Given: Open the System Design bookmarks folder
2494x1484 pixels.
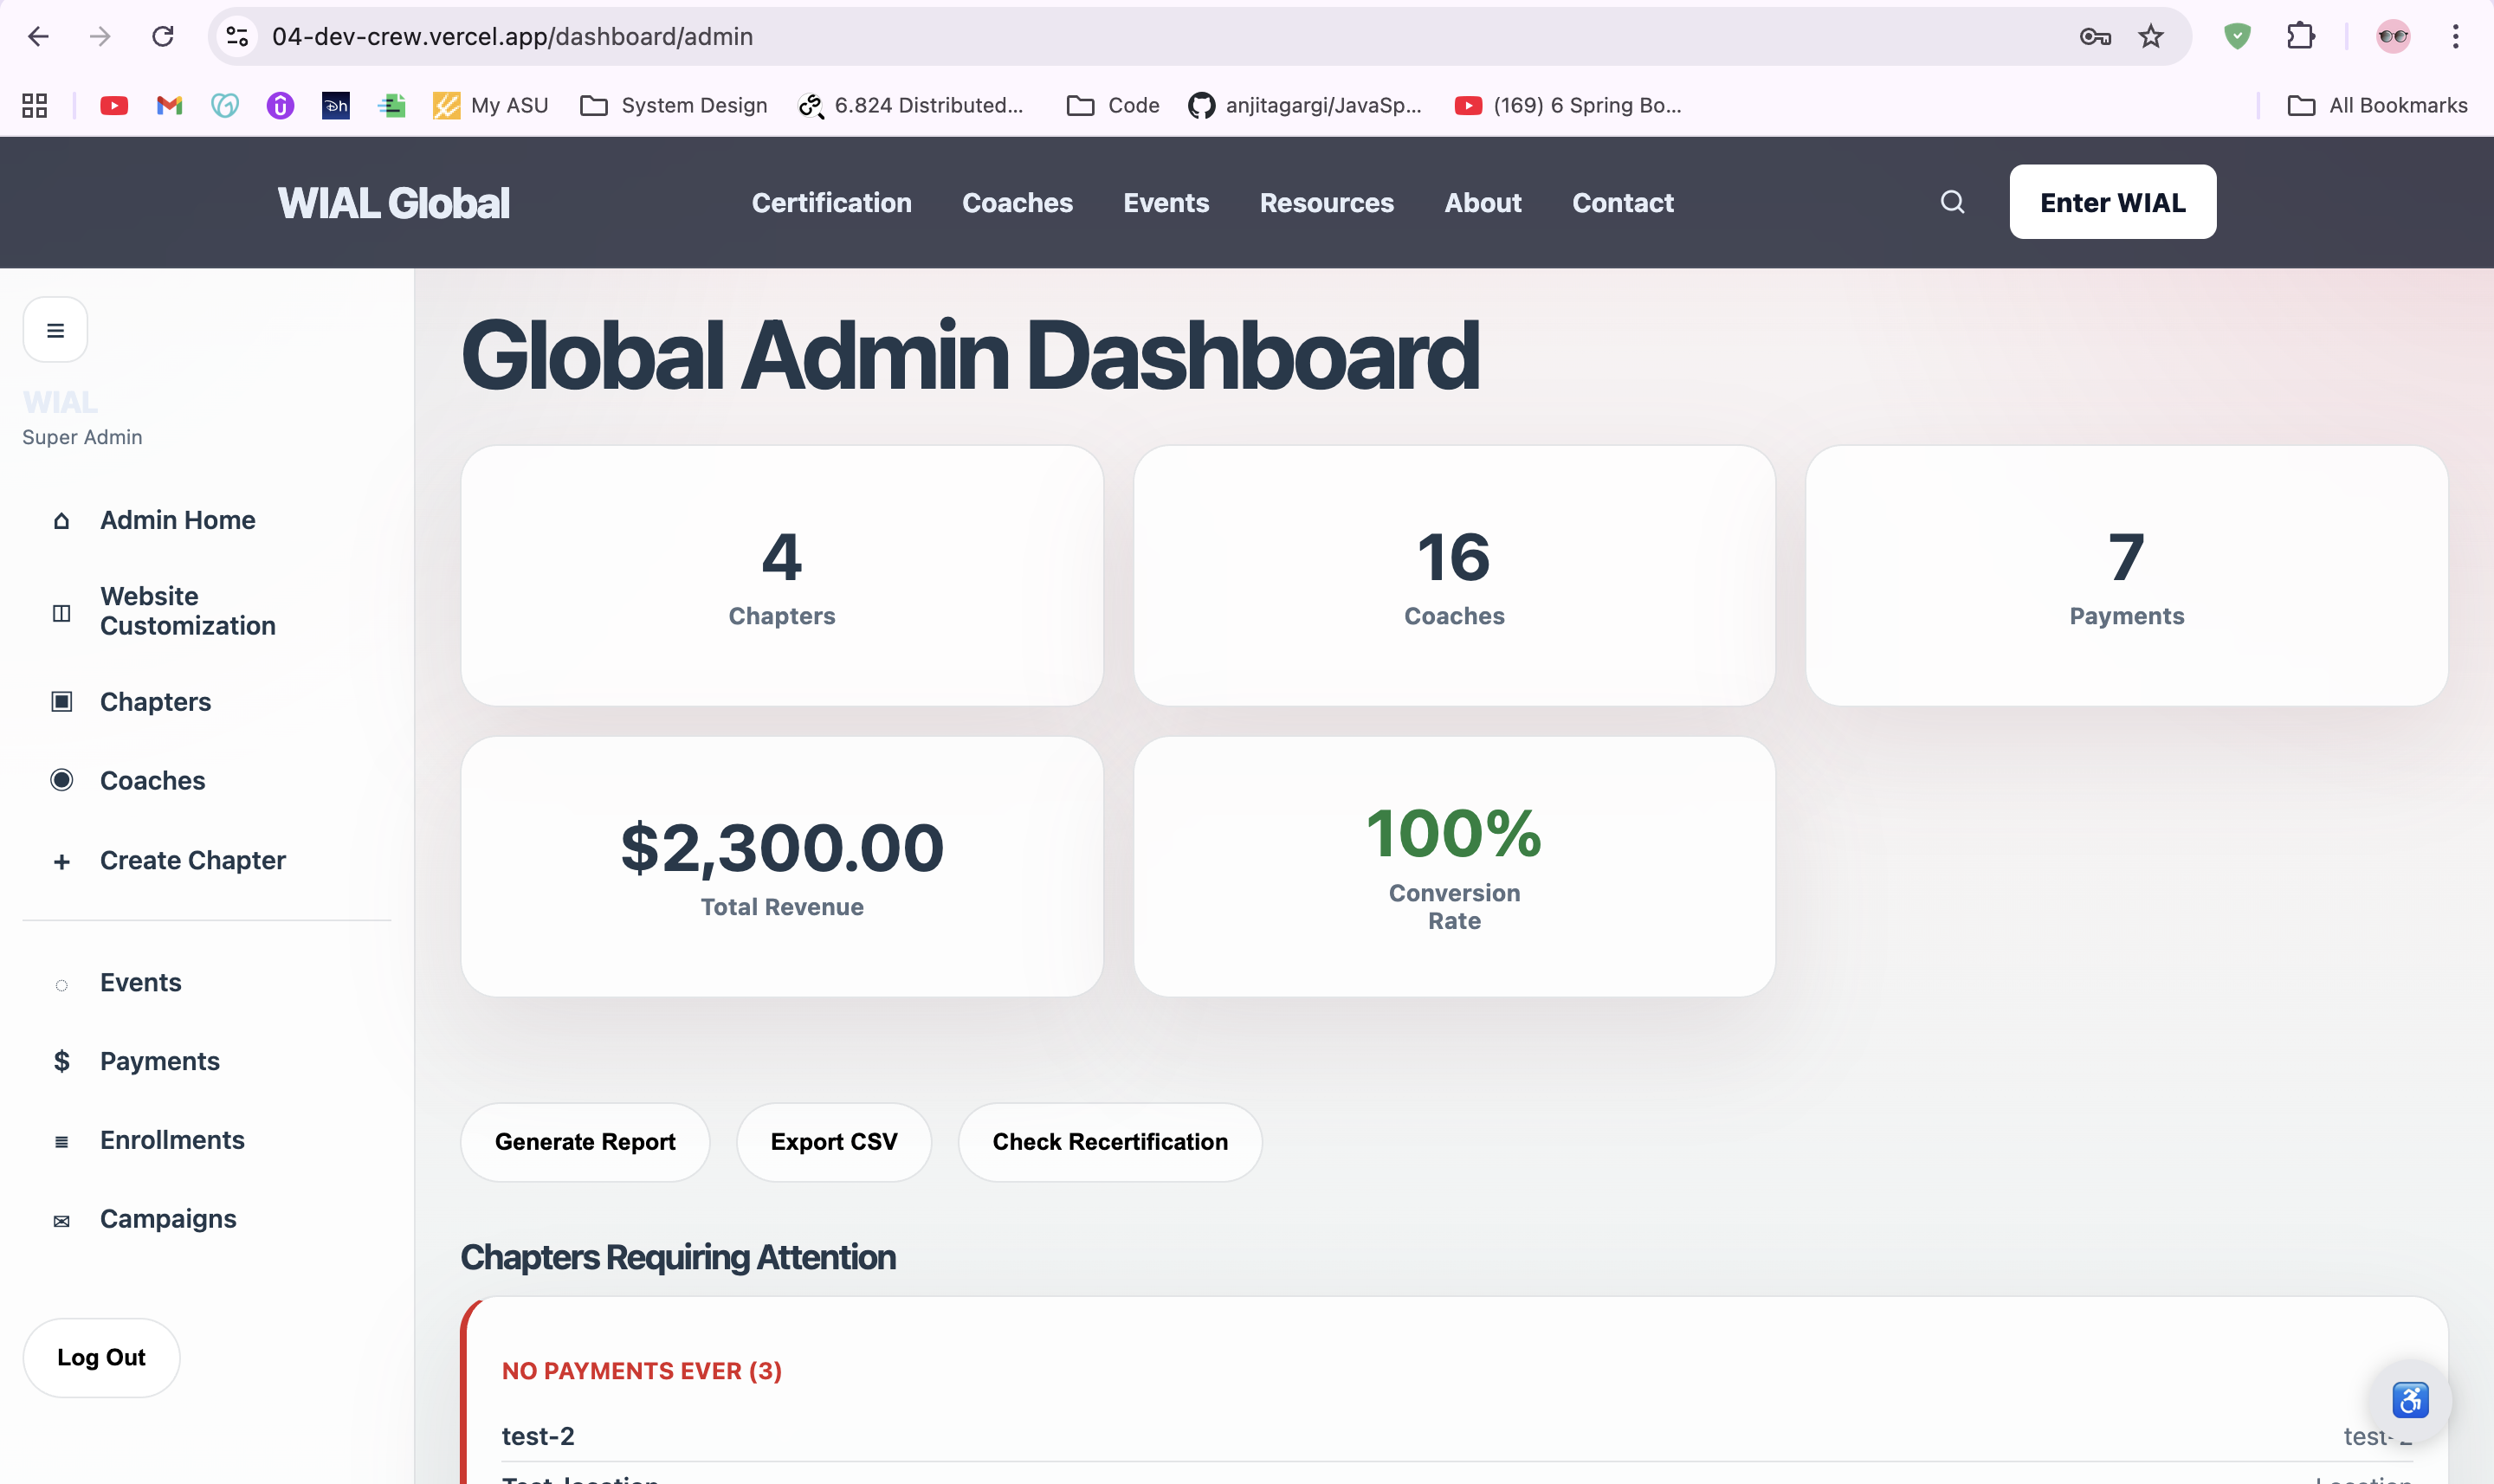Looking at the screenshot, I should (674, 105).
